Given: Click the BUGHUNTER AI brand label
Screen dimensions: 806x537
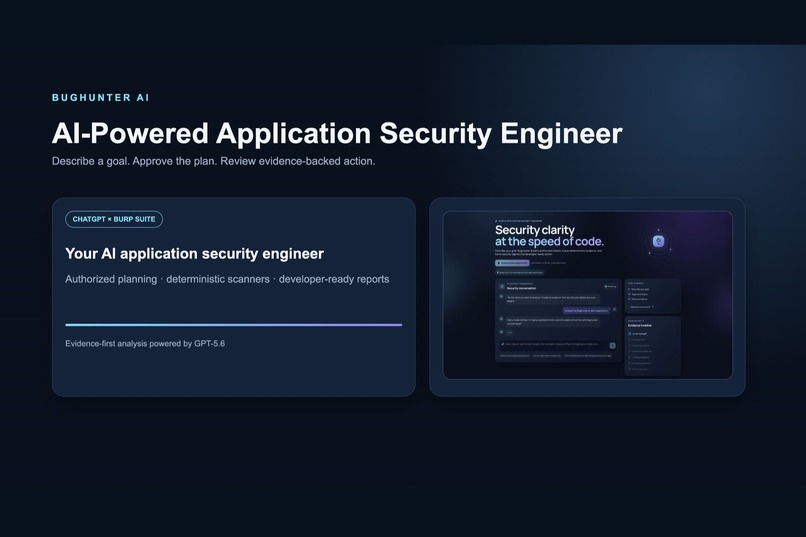Looking at the screenshot, I should click(x=101, y=98).
